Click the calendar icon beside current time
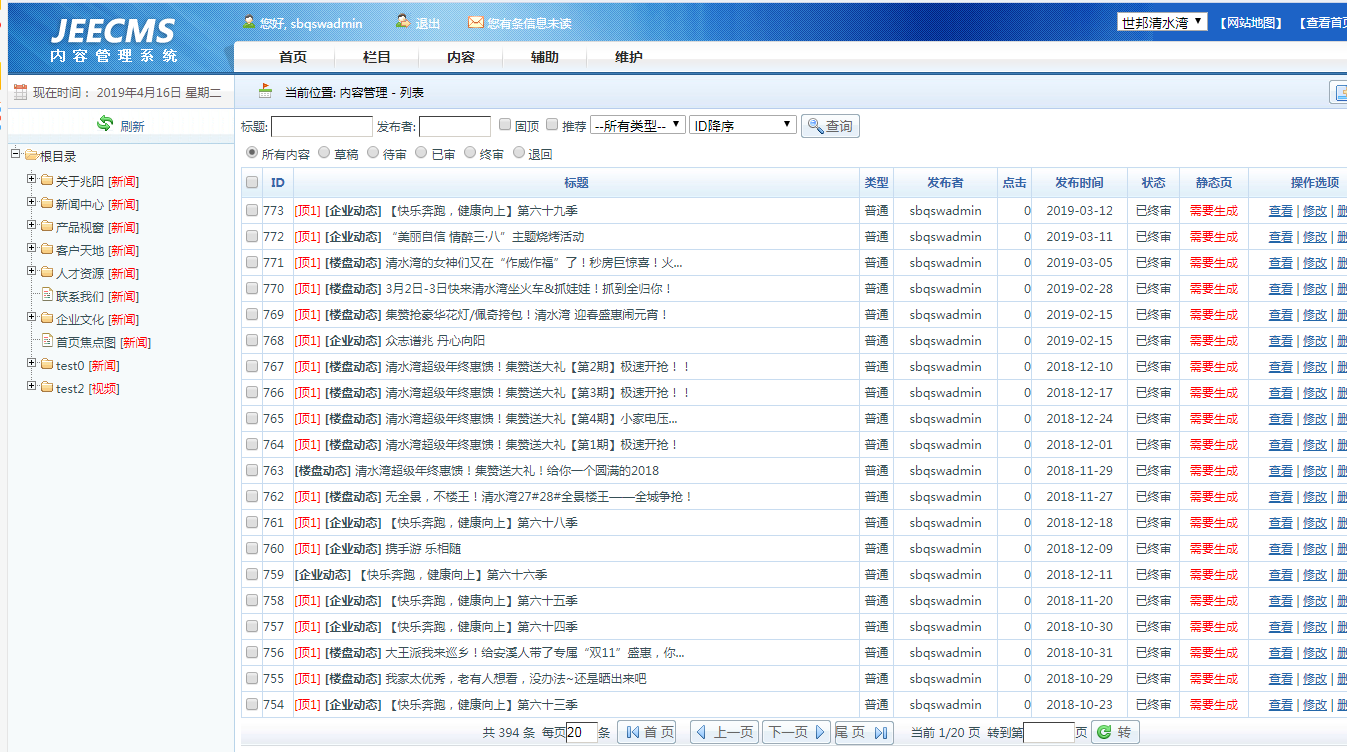The image size is (1347, 752). (x=20, y=92)
